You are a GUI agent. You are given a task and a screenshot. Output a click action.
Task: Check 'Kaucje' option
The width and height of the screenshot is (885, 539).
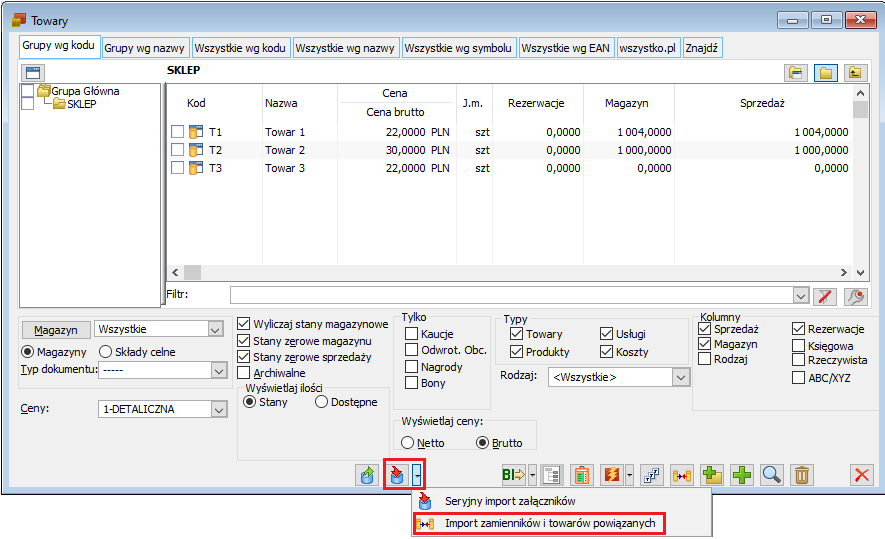(x=411, y=334)
